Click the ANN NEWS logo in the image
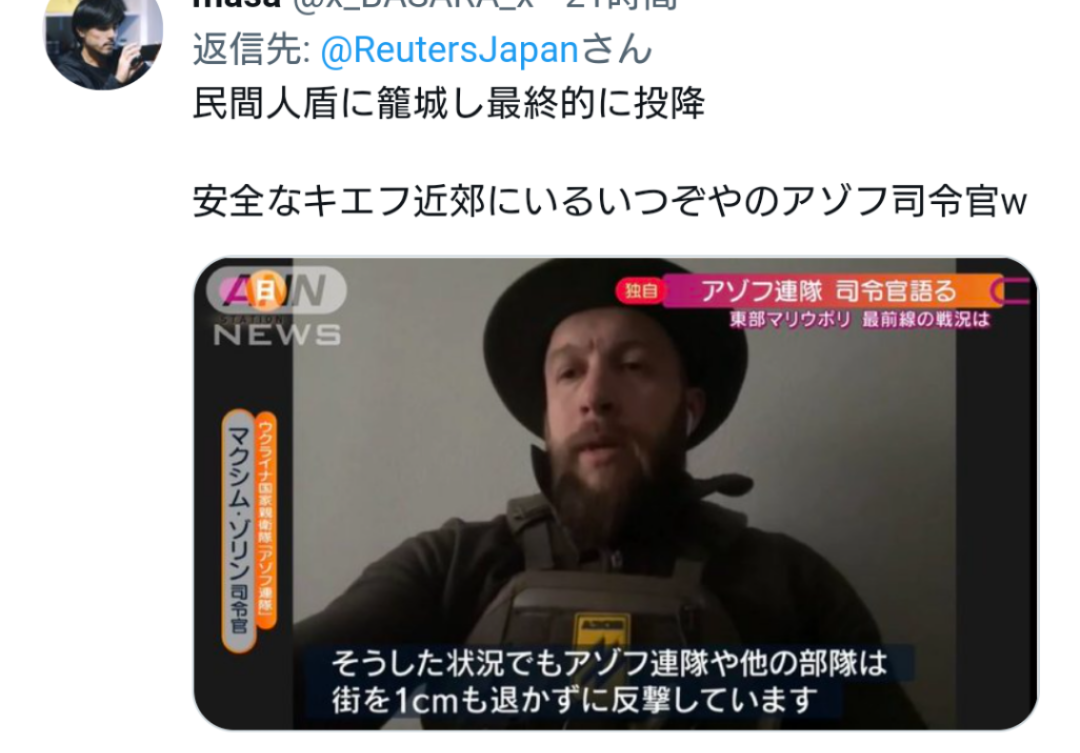Screen dimensions: 1080x753 point(277,306)
